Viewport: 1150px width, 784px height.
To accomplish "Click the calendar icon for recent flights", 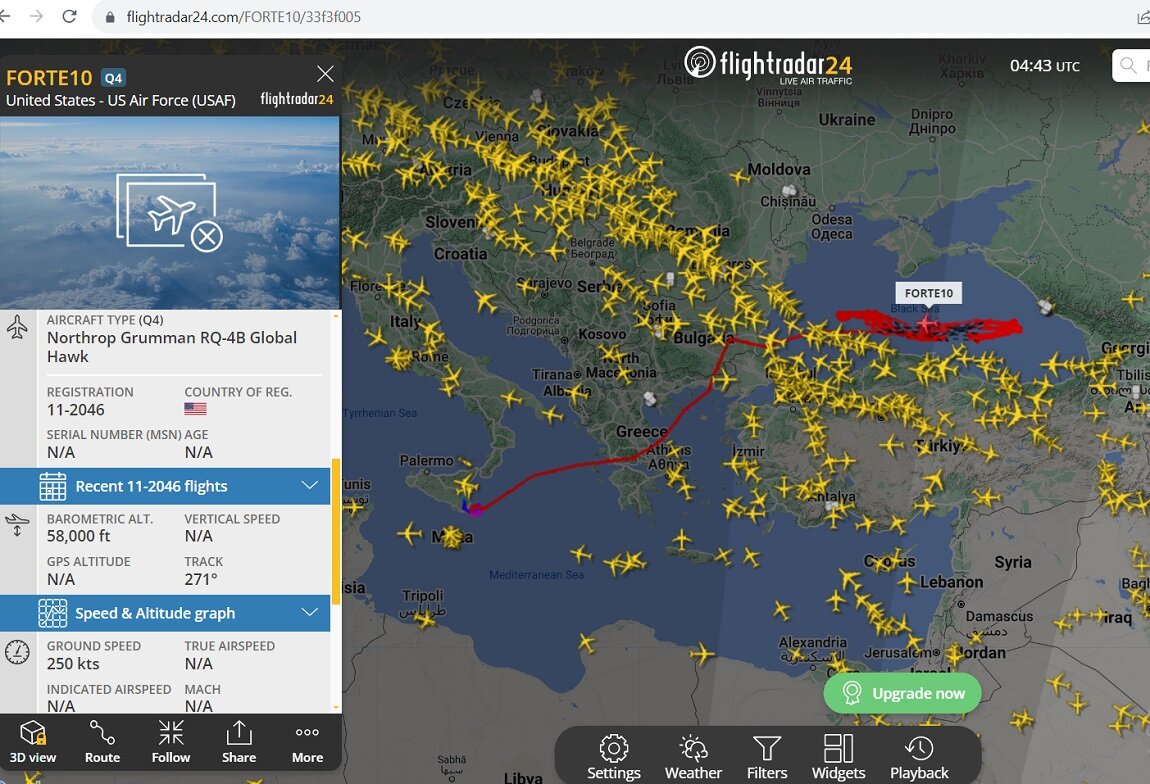I will pos(52,486).
